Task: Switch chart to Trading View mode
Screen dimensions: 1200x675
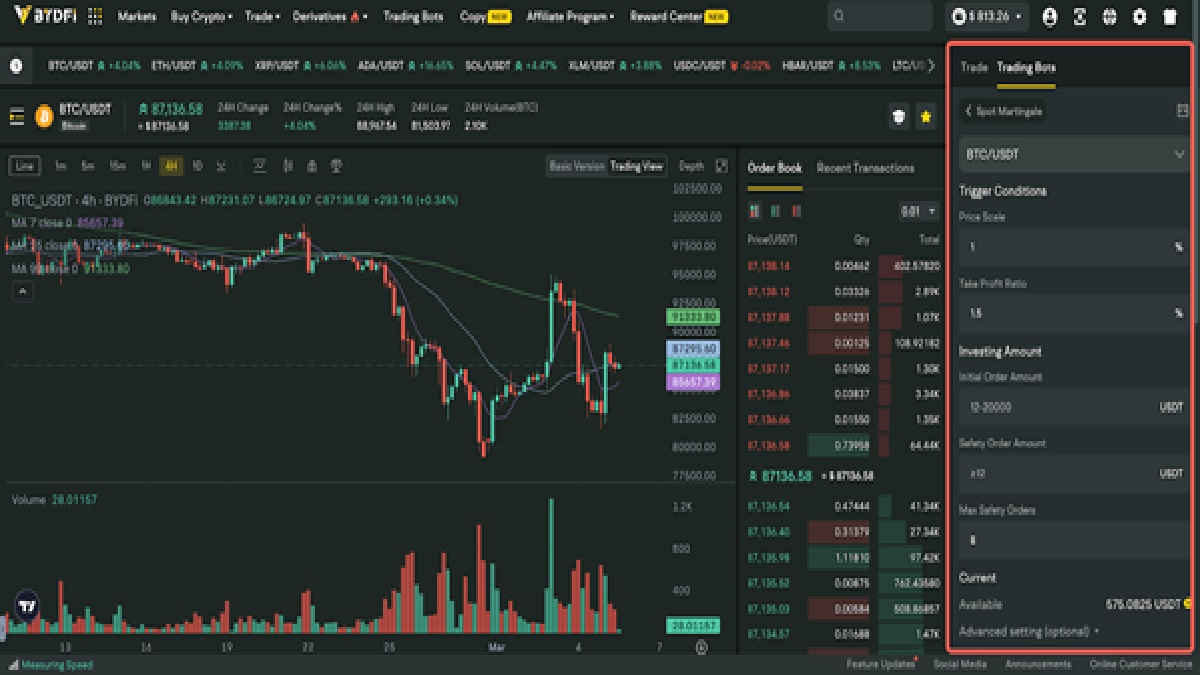Action: click(x=637, y=167)
